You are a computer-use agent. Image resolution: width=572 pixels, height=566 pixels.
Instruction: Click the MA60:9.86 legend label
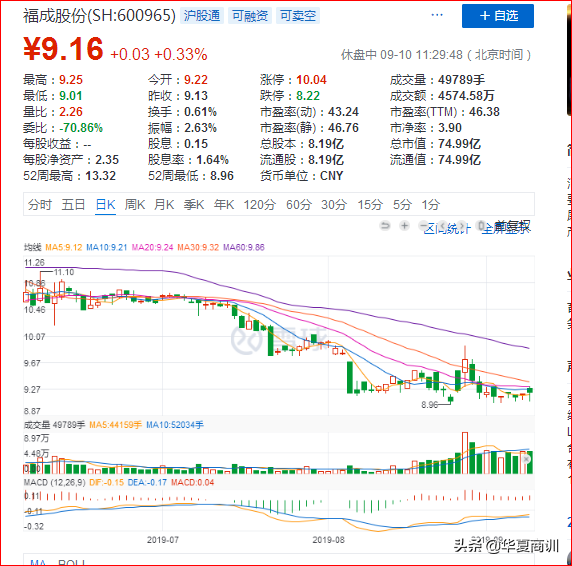tap(244, 247)
